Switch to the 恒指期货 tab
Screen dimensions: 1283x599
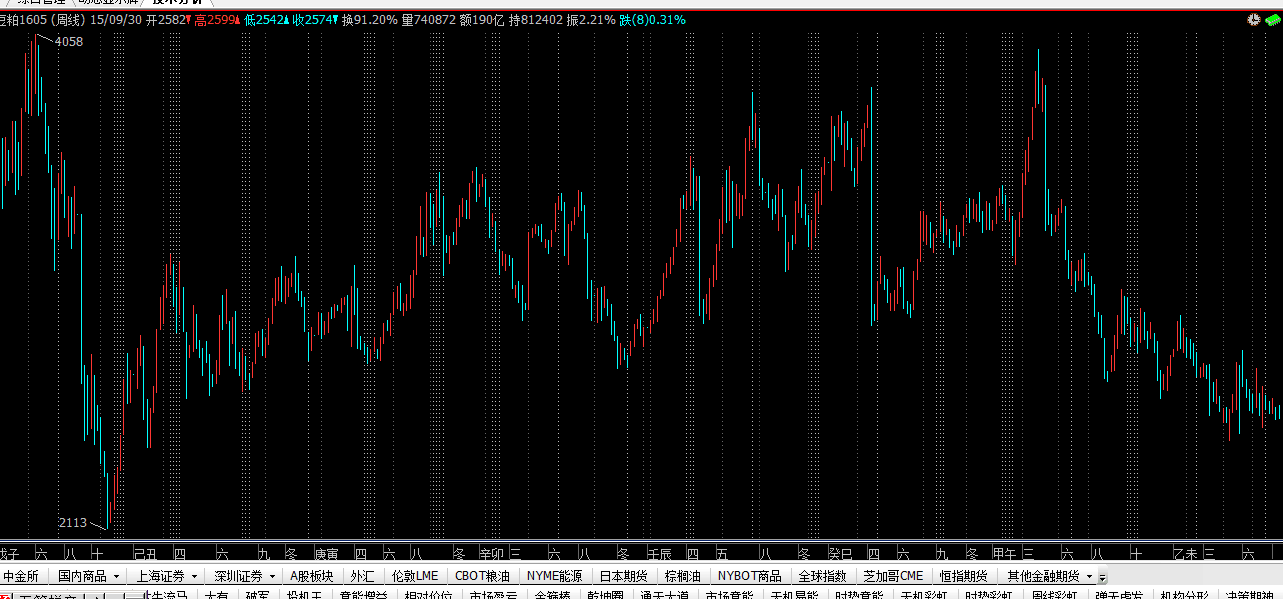coord(964,576)
